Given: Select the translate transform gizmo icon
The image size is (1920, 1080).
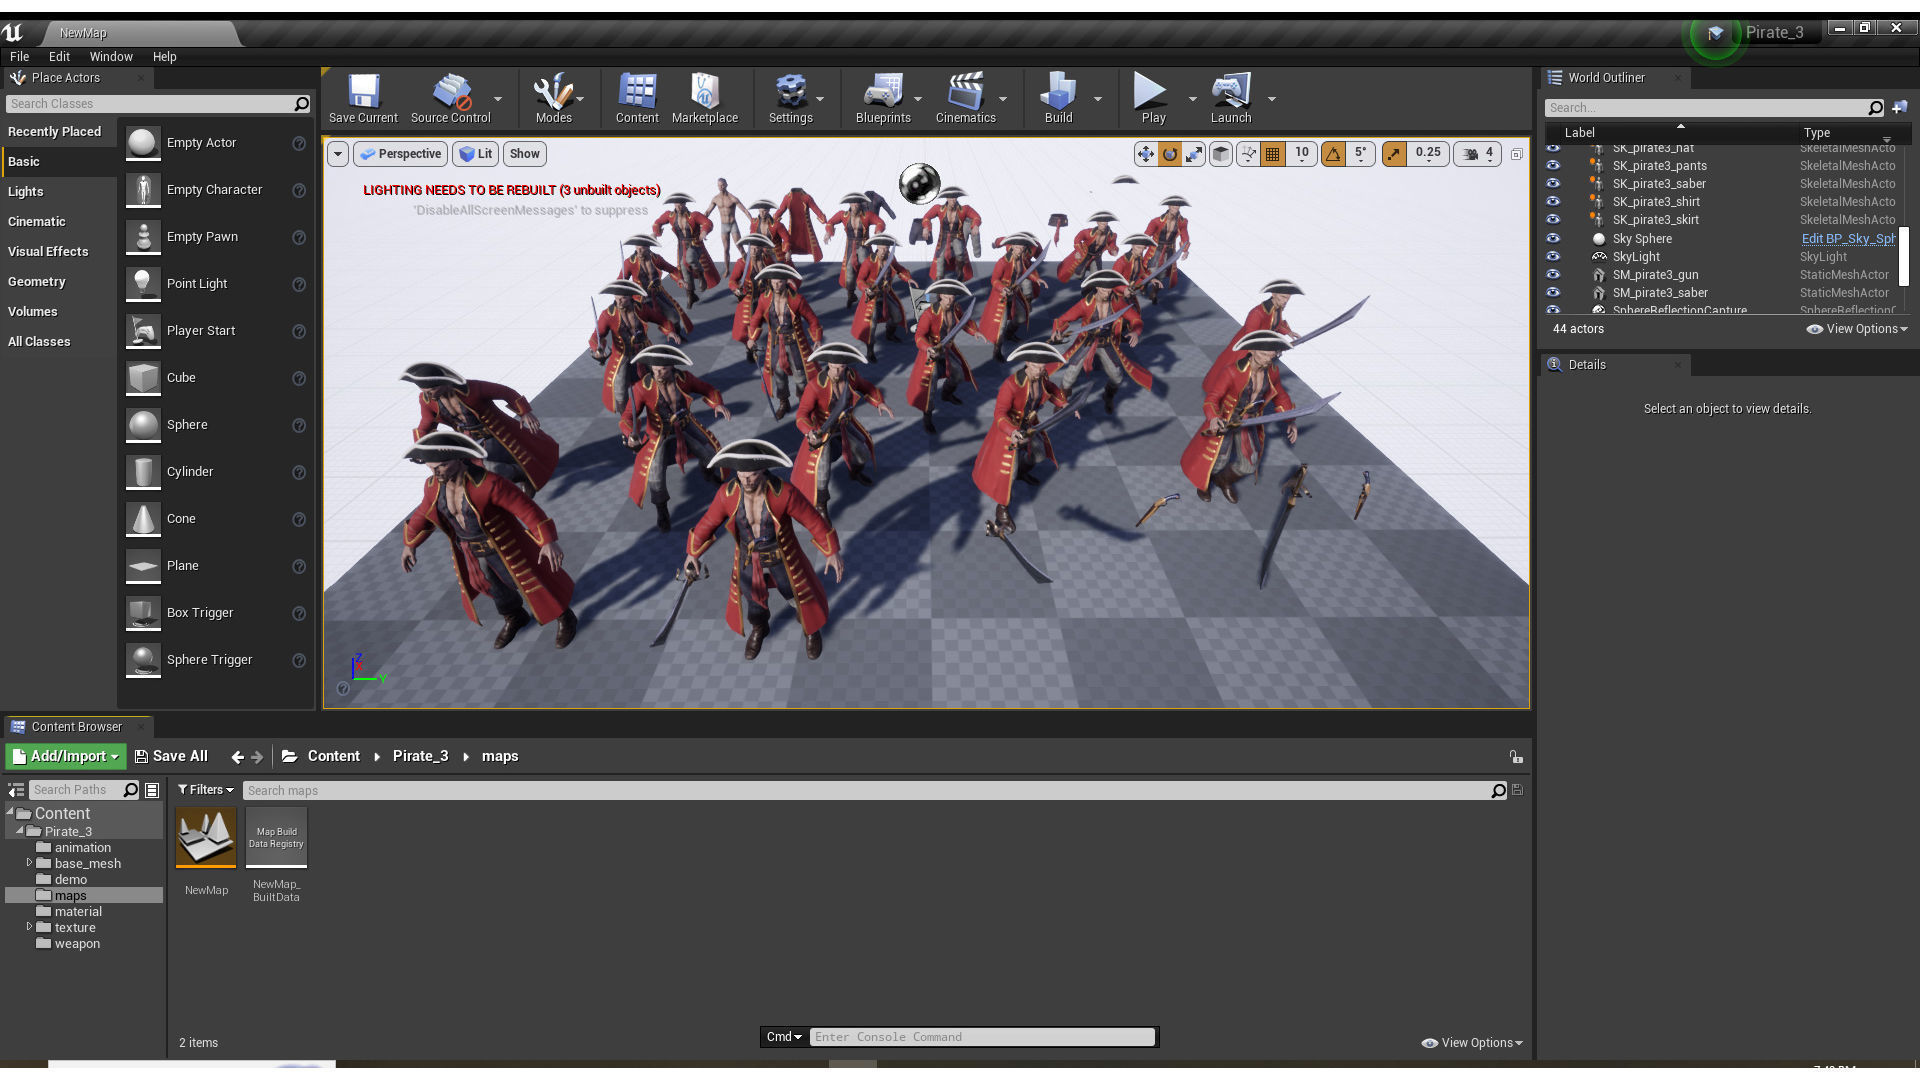Looking at the screenshot, I should [1145, 154].
